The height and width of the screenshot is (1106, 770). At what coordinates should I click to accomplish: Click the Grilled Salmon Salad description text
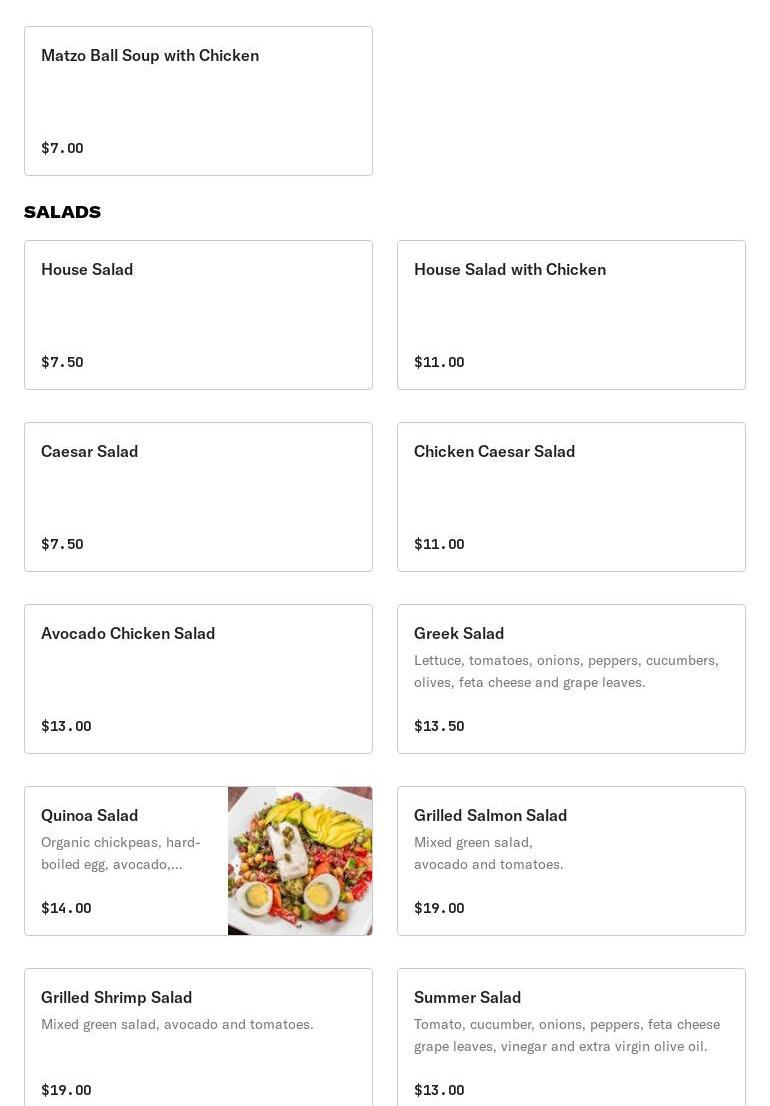[488, 853]
